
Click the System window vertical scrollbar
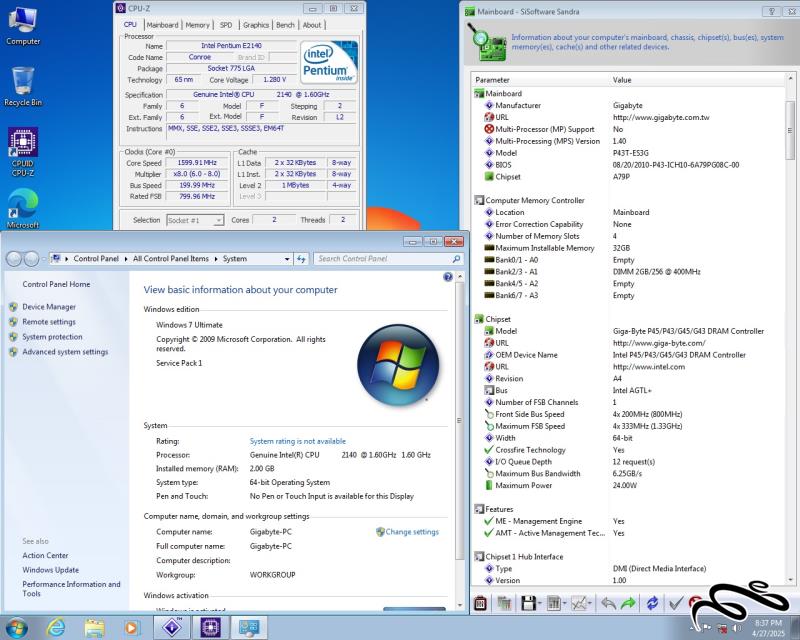tap(460, 420)
